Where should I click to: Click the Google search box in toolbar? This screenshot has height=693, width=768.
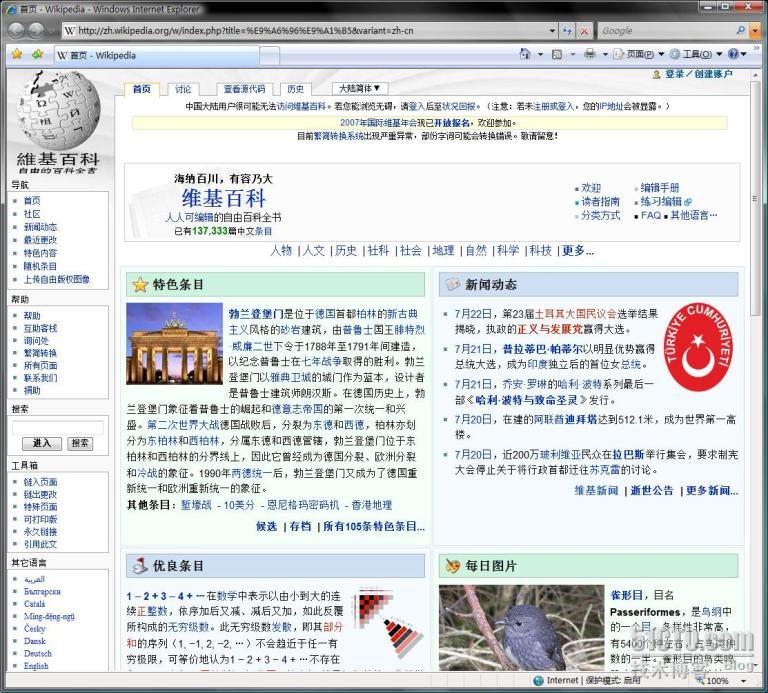[666, 31]
